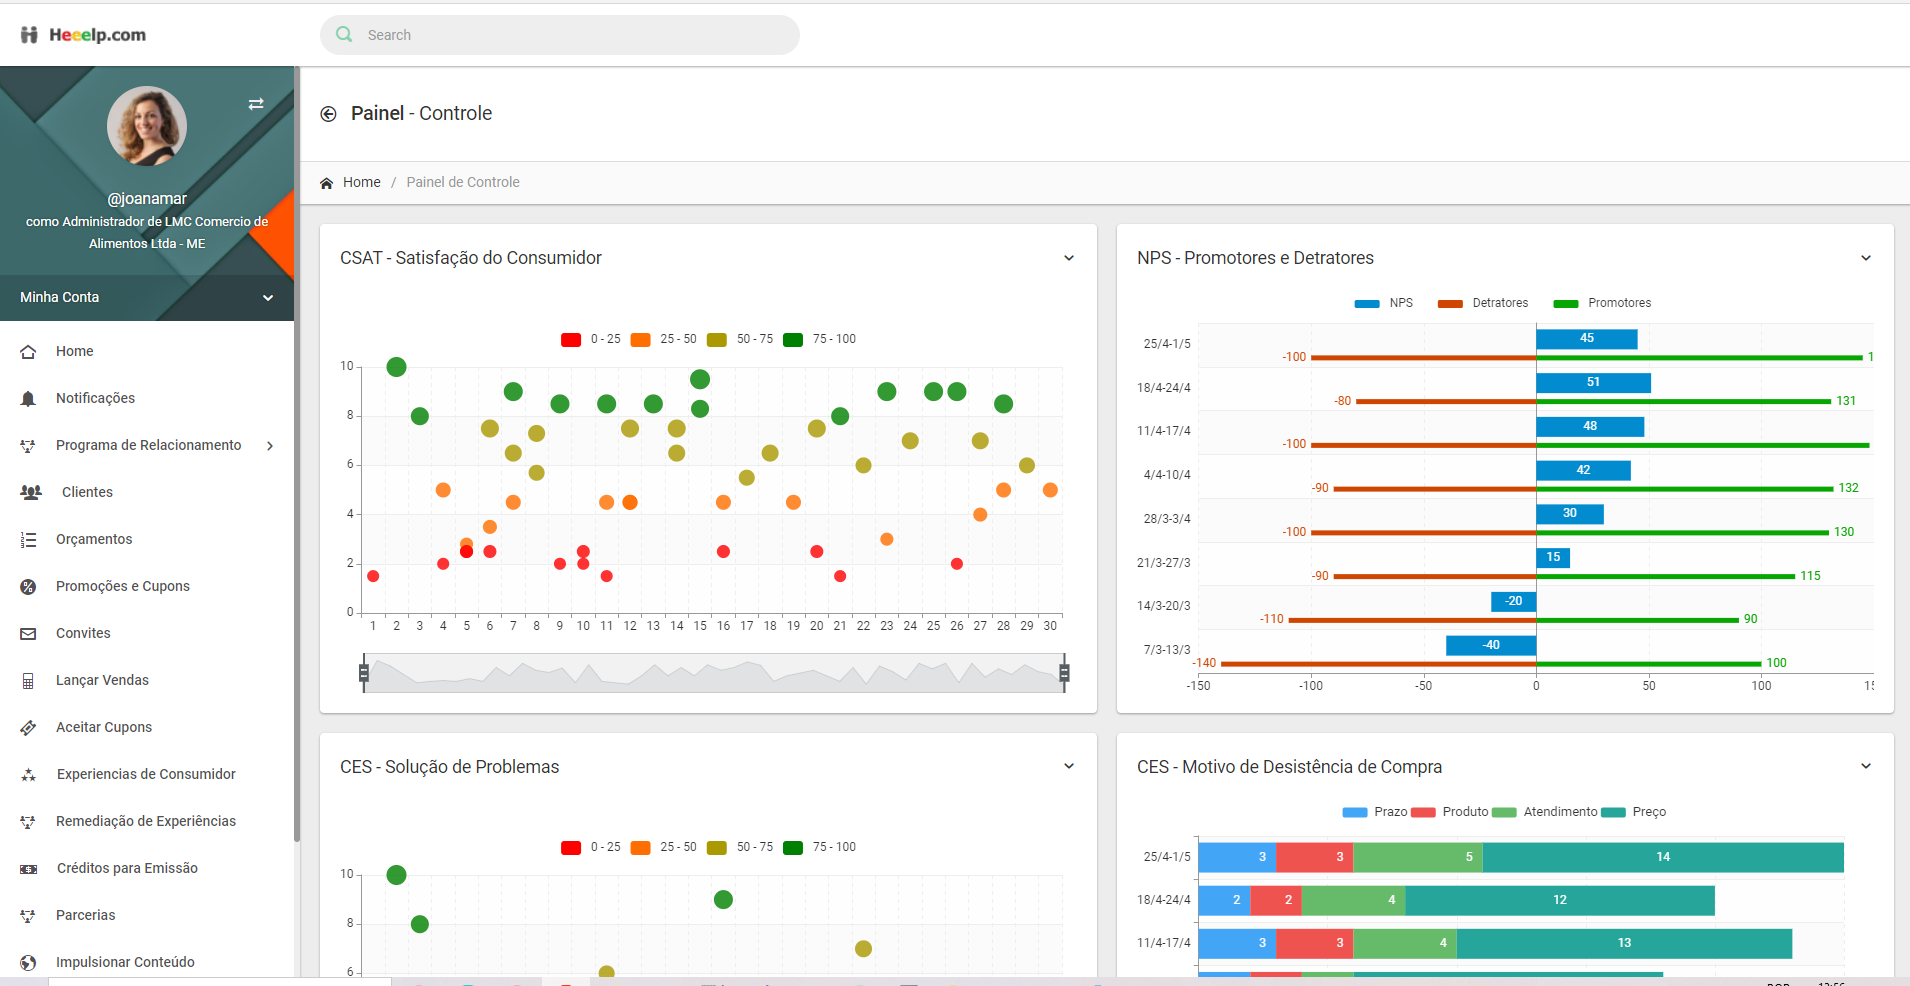This screenshot has height=986, width=1910.
Task: Open Orçamentos from the sidebar
Action: tap(94, 539)
